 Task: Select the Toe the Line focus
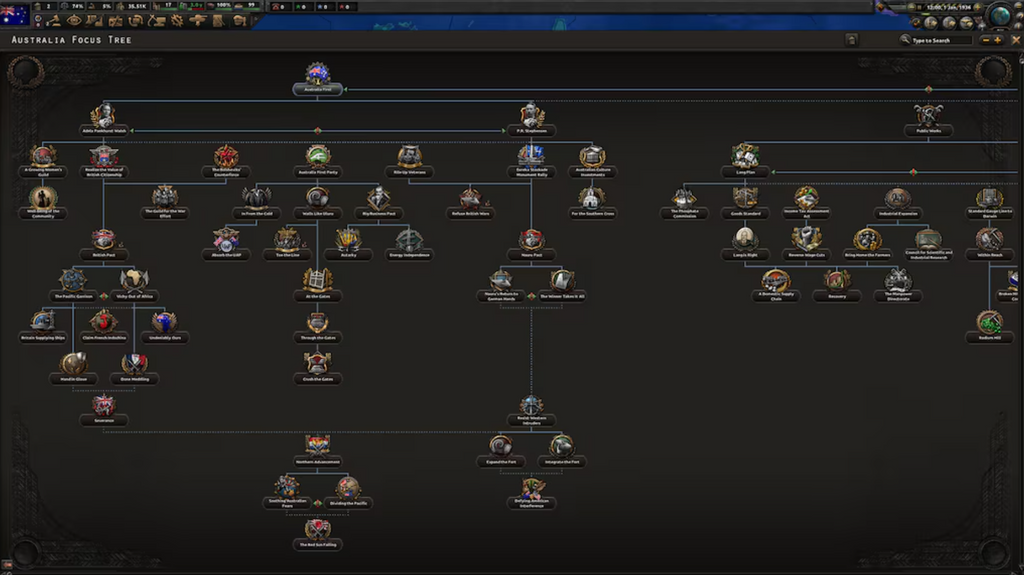click(x=287, y=244)
